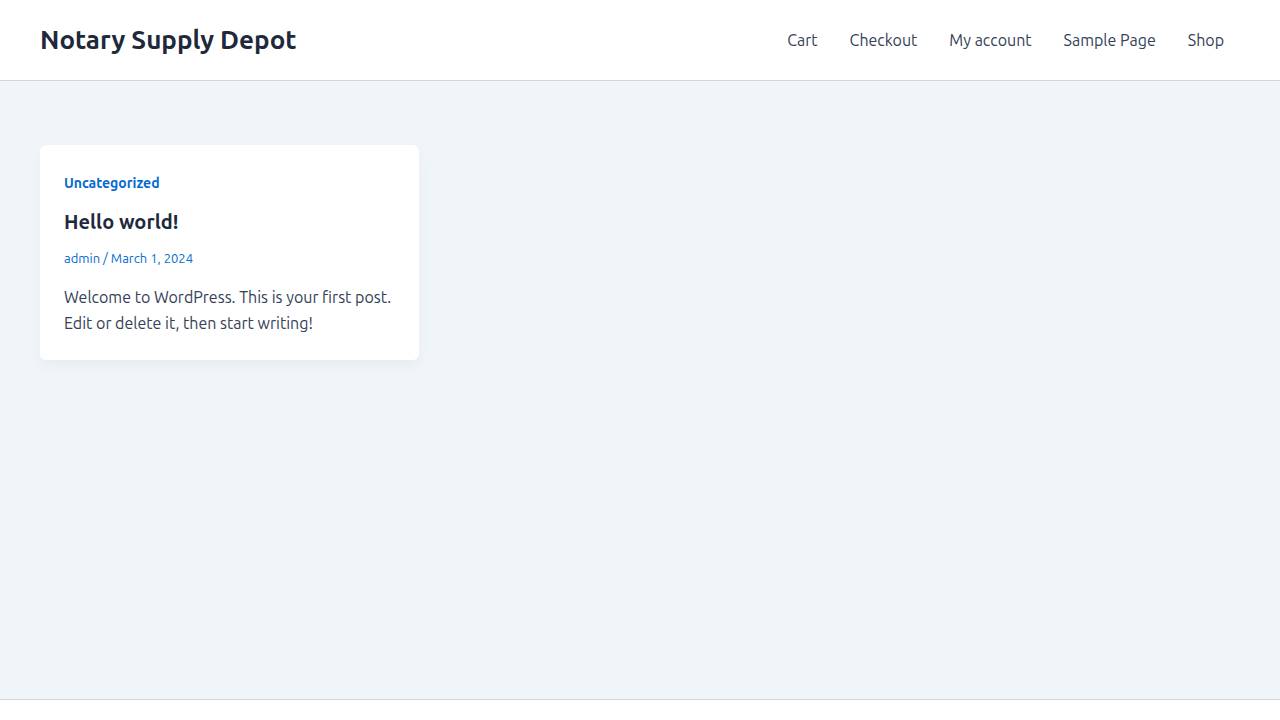
Task: Open the Checkout menu item
Action: tap(883, 40)
